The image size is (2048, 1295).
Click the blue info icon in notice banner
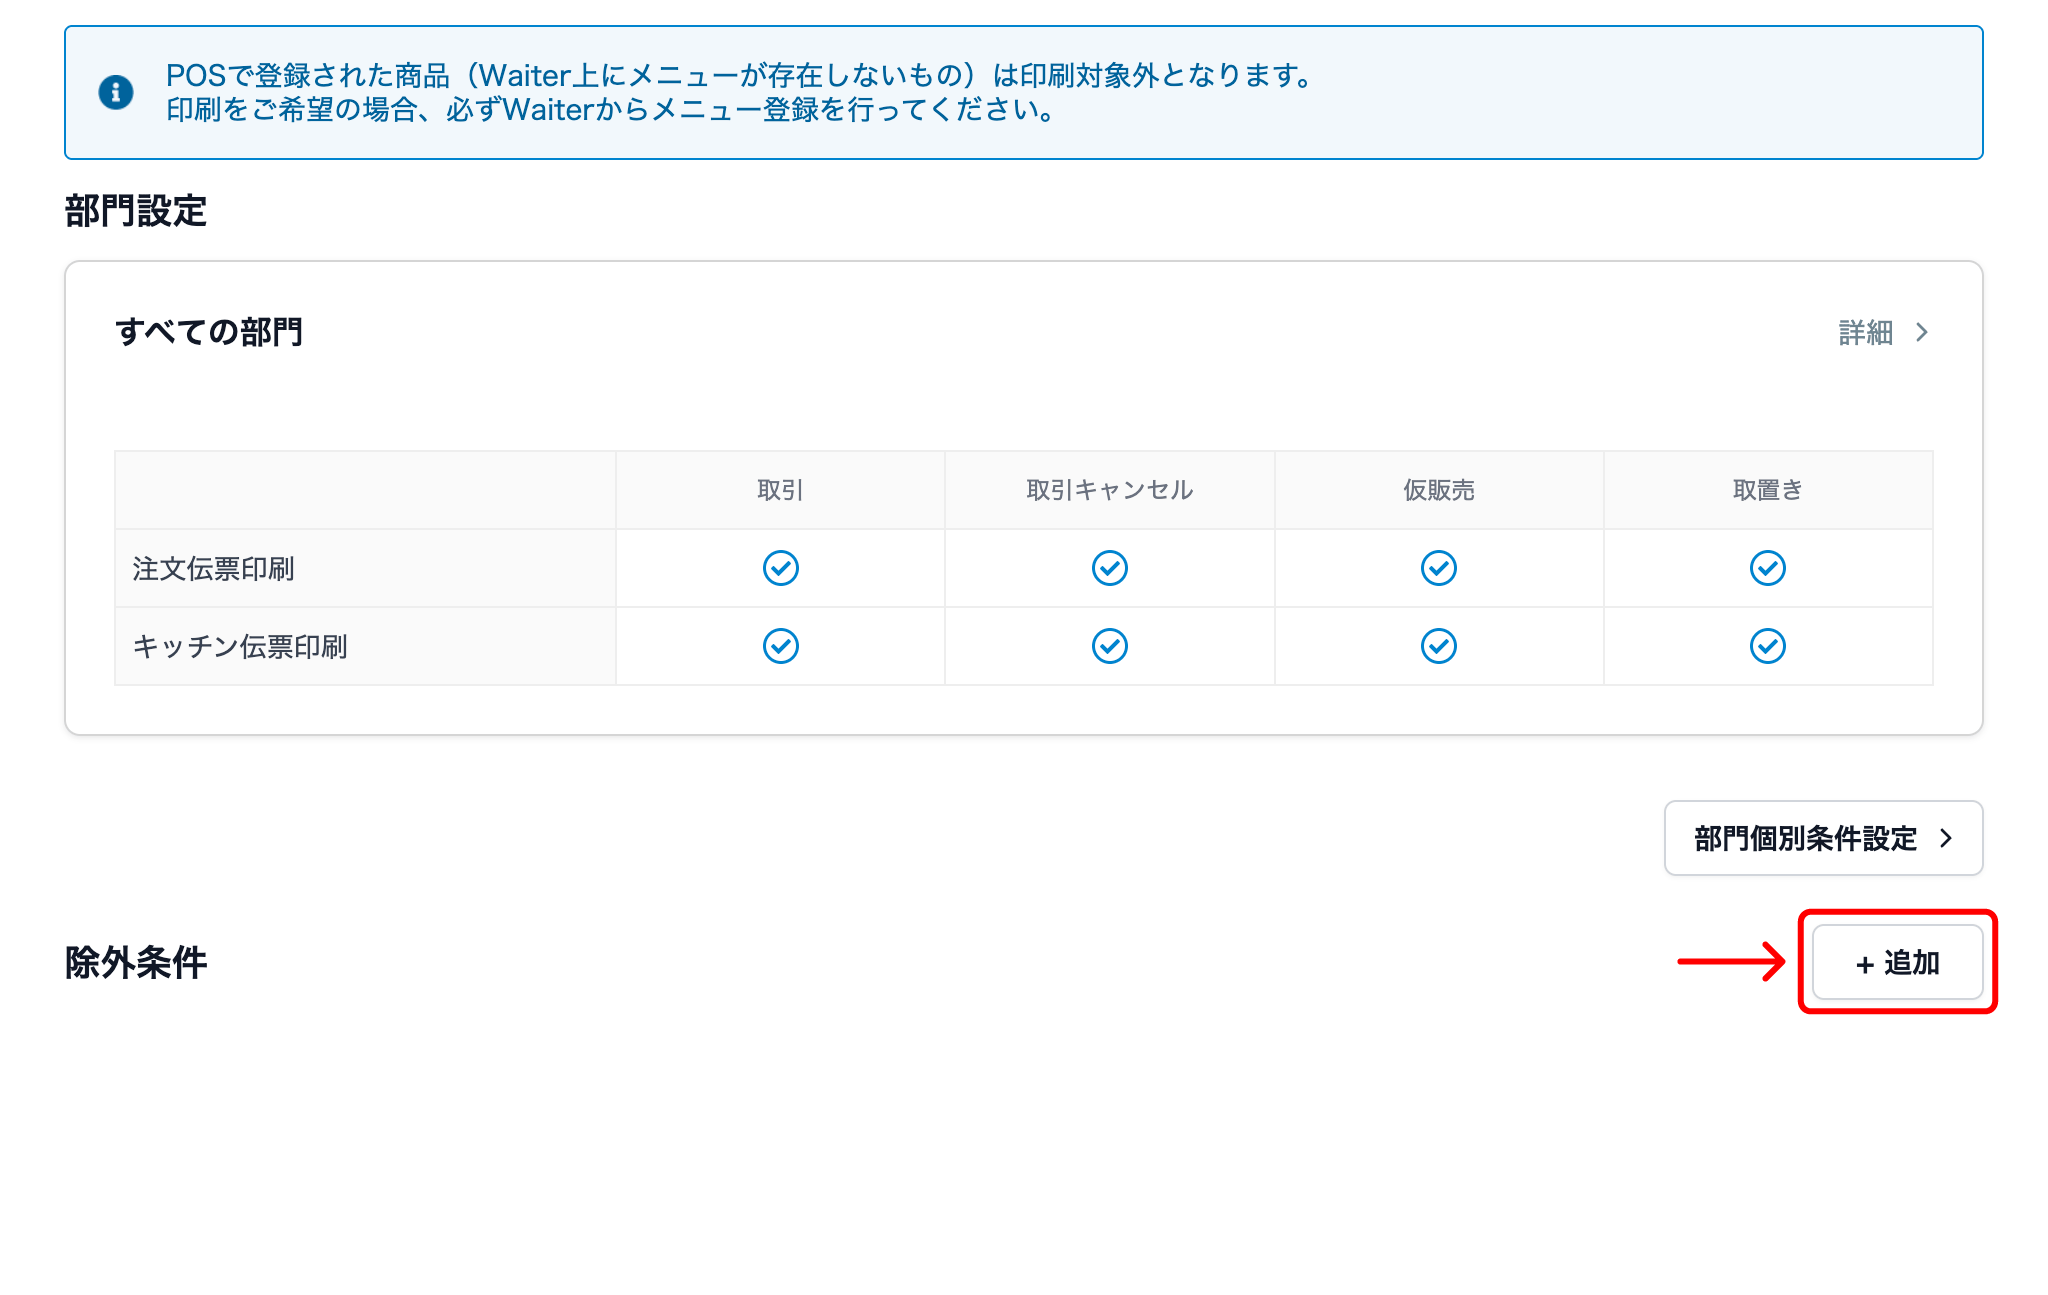point(116,92)
